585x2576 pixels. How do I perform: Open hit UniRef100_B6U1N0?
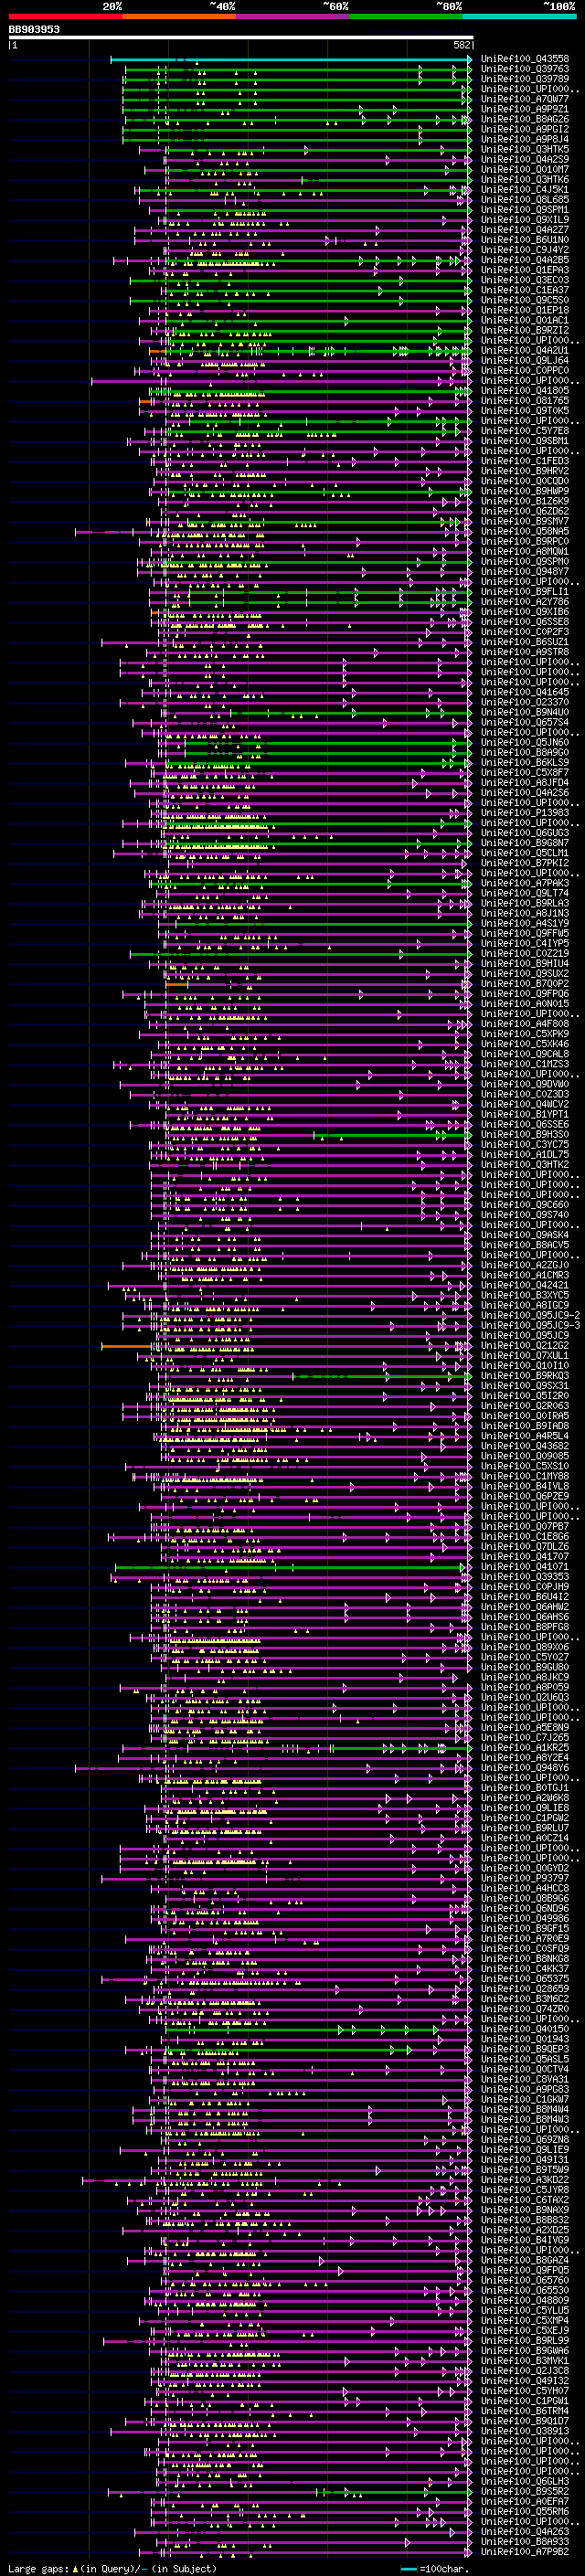(x=525, y=240)
